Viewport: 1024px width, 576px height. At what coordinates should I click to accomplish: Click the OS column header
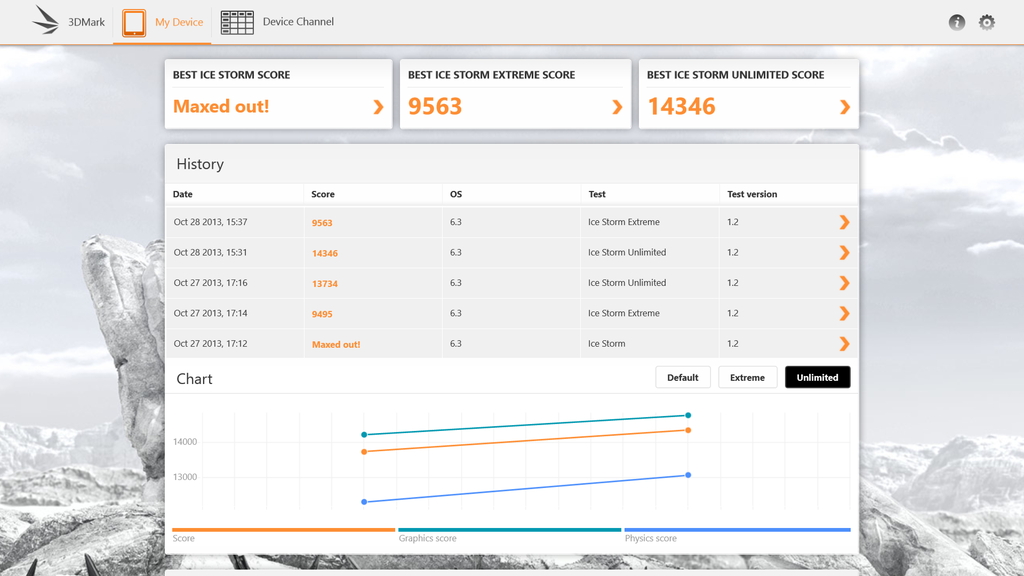pyautogui.click(x=456, y=194)
